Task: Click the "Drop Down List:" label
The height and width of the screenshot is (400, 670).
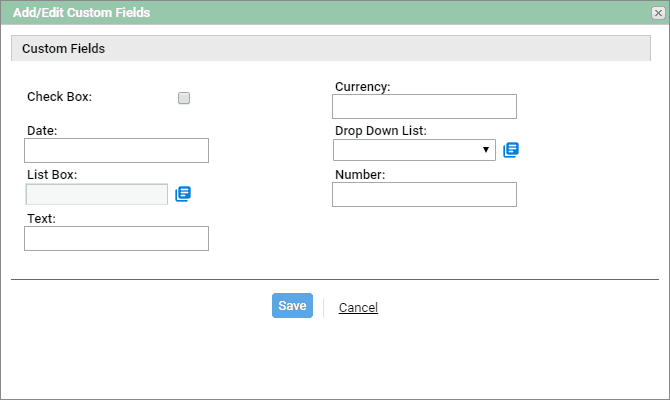Action: click(x=381, y=131)
